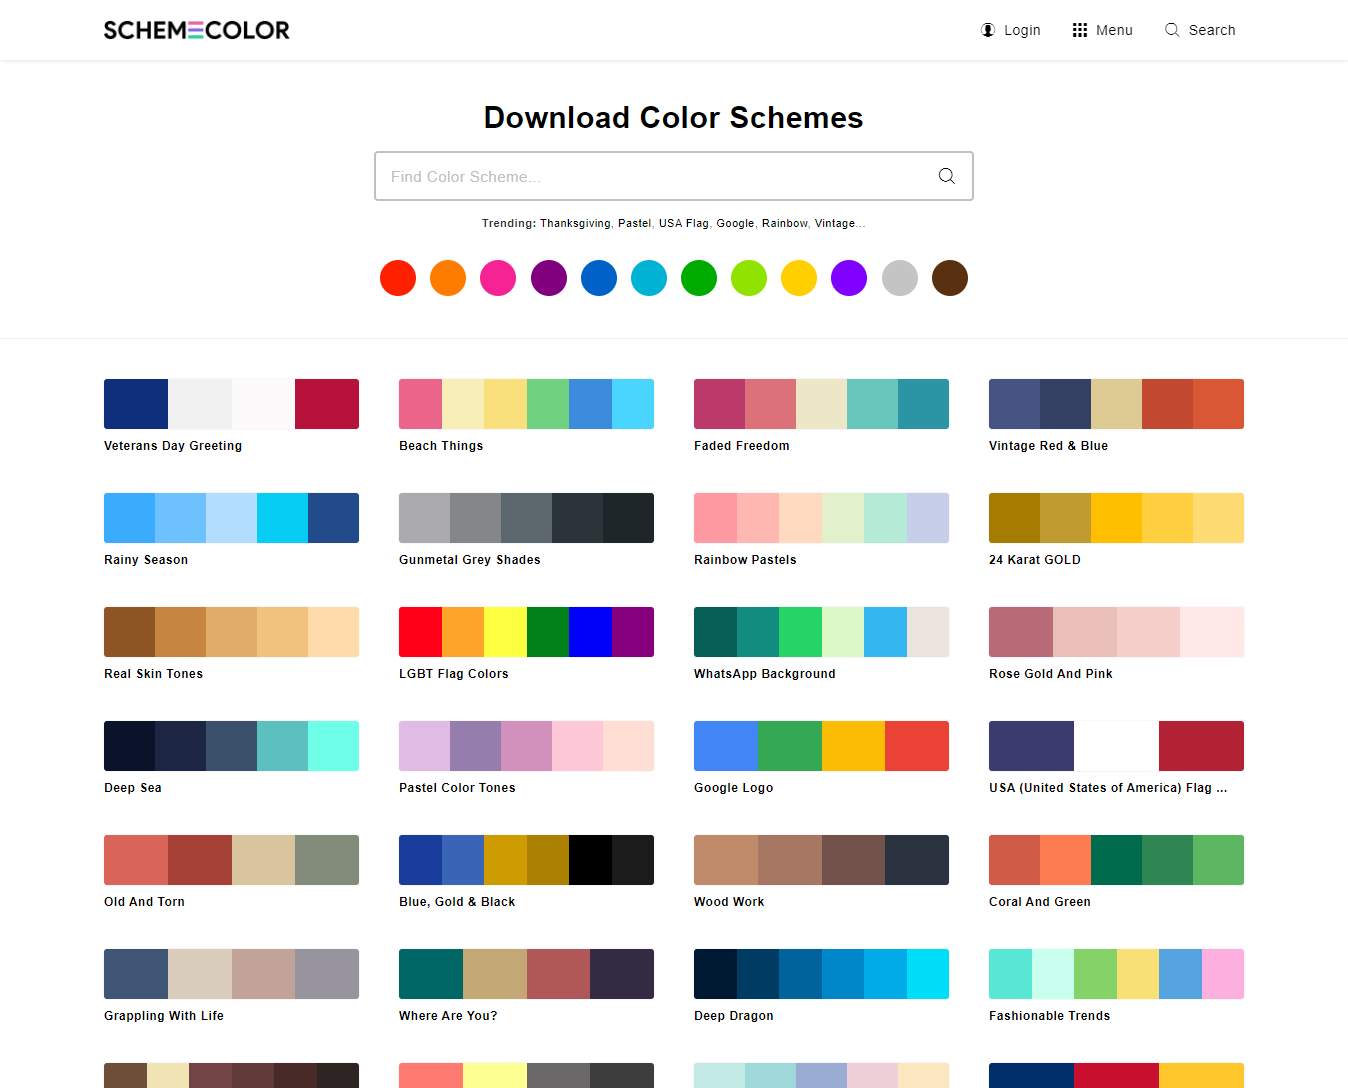Click the SchemeColor logo
Image resolution: width=1348 pixels, height=1088 pixels.
coord(196,30)
